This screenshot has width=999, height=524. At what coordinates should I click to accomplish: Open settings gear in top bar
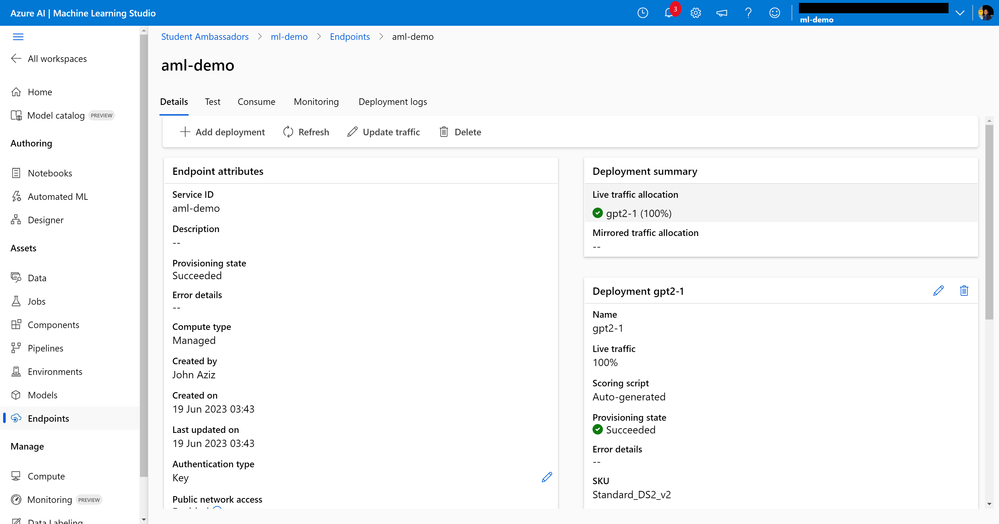(696, 13)
